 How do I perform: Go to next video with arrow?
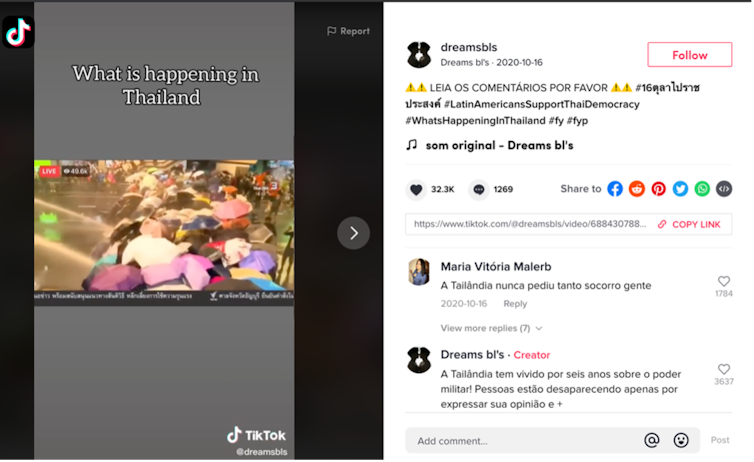coord(353,233)
